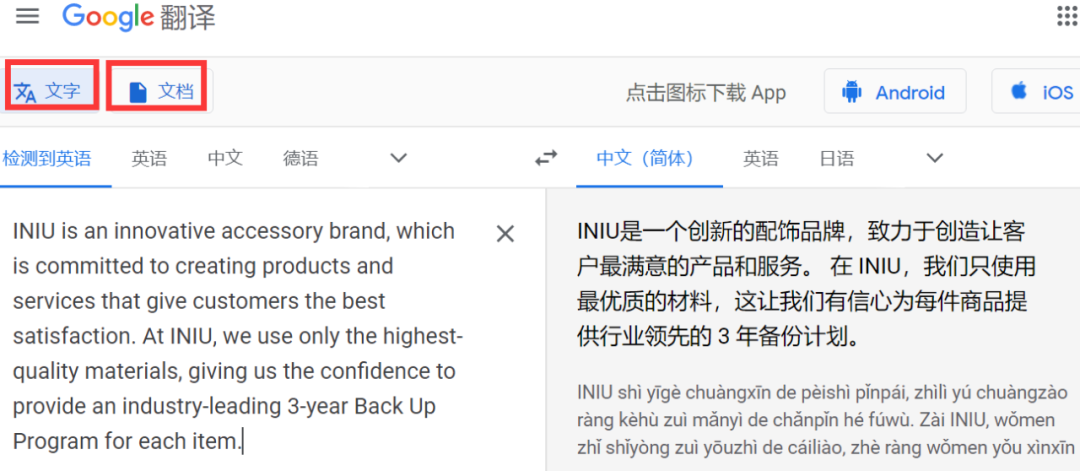Expand the target language list
Viewport: 1080px width, 471px height.
coord(934,158)
